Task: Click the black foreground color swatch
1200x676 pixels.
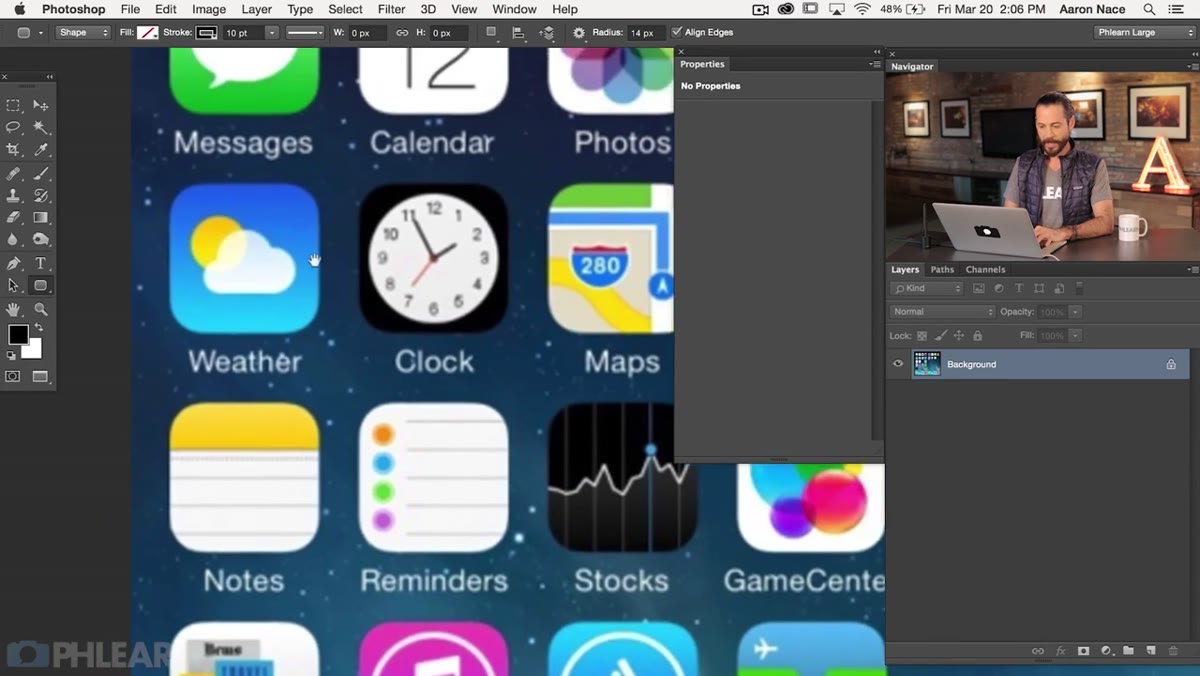Action: [17, 335]
